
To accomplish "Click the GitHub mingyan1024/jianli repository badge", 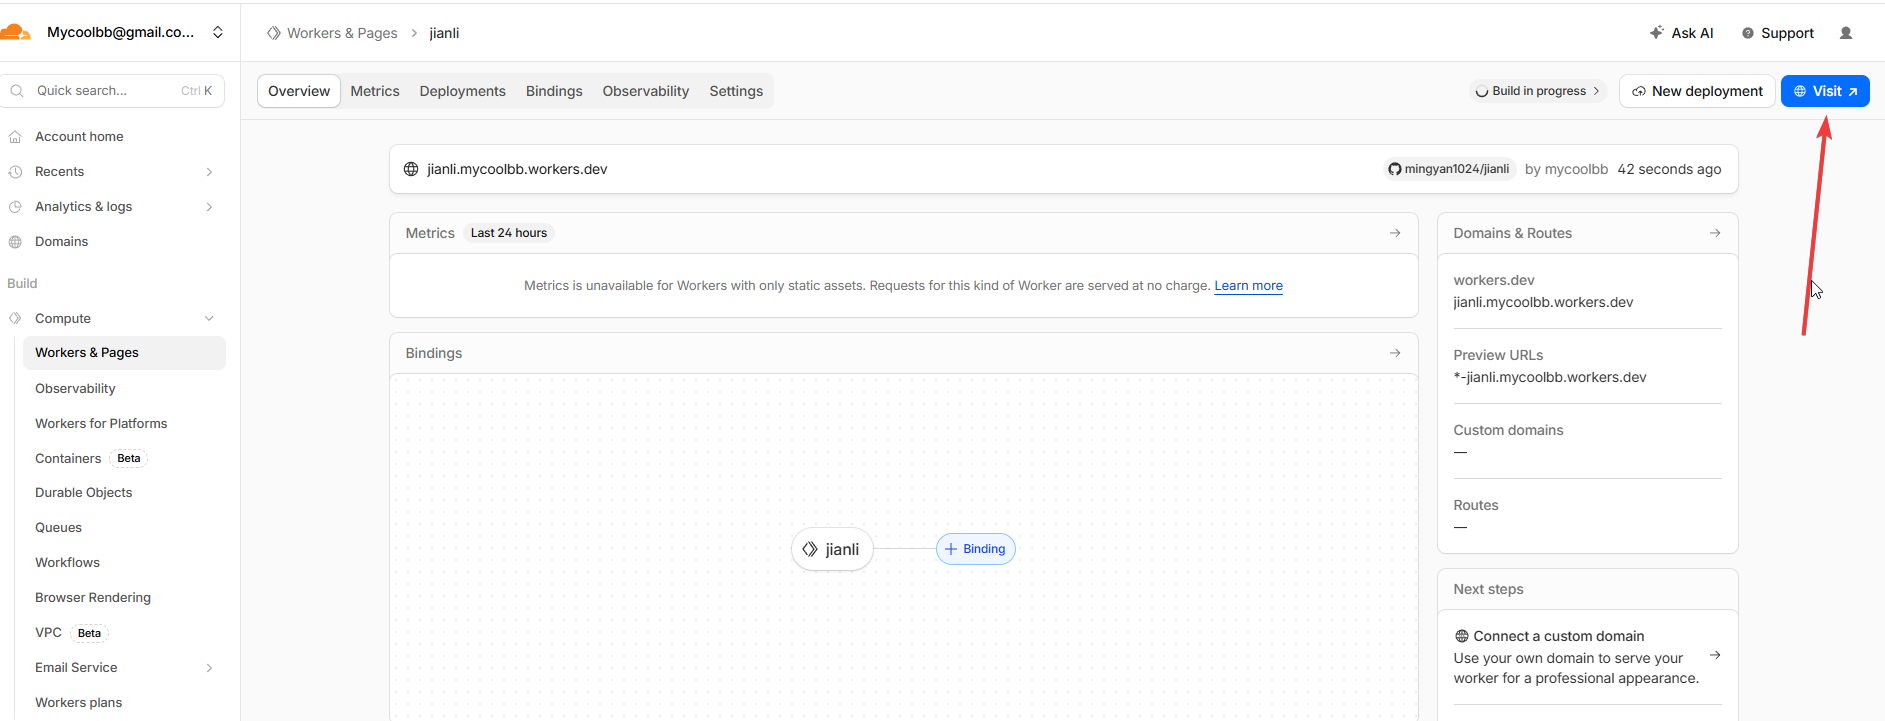I will [x=1448, y=169].
